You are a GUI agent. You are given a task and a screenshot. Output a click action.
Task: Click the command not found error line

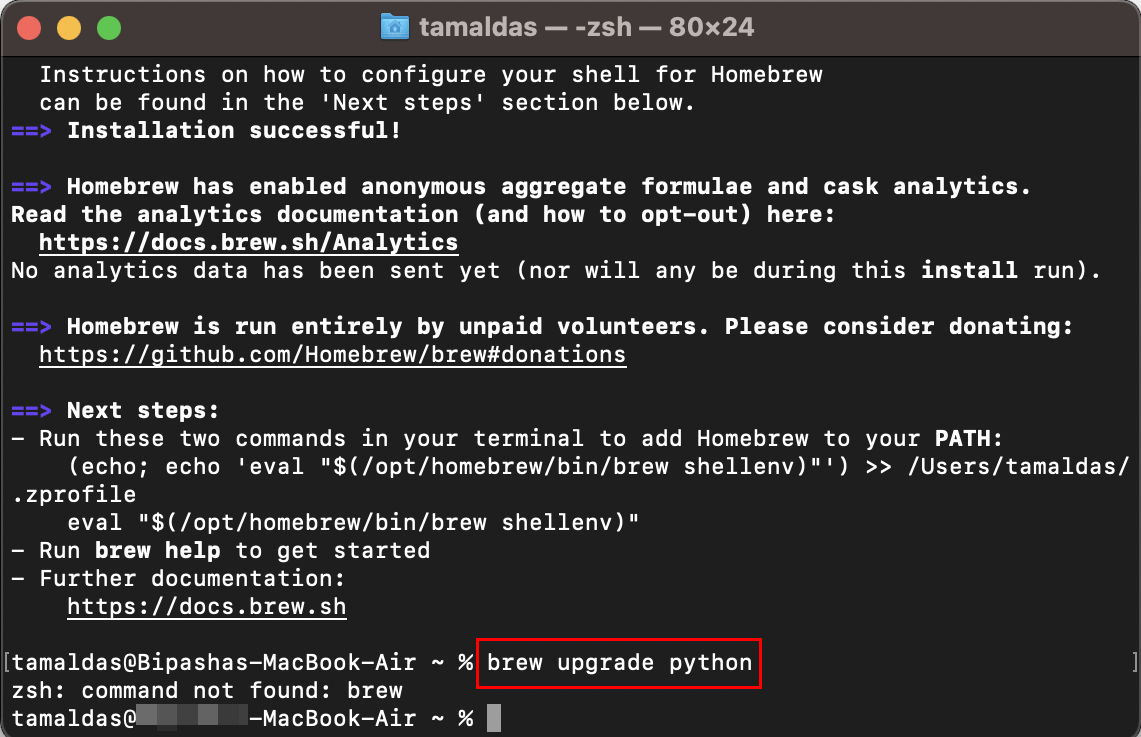tap(200, 690)
